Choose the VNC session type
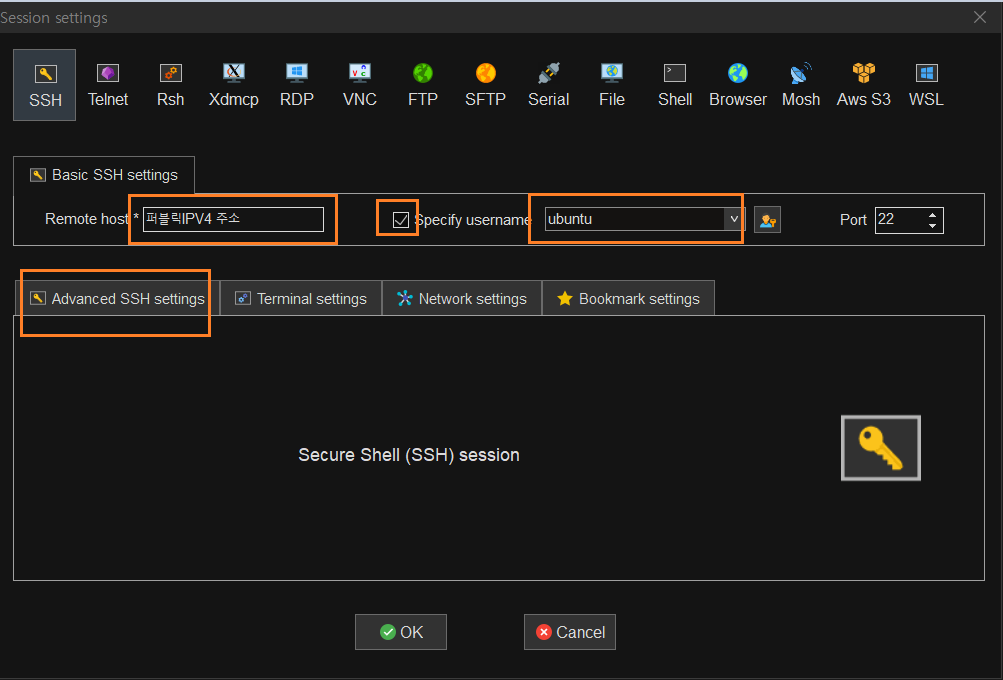1003x680 pixels. [x=359, y=85]
